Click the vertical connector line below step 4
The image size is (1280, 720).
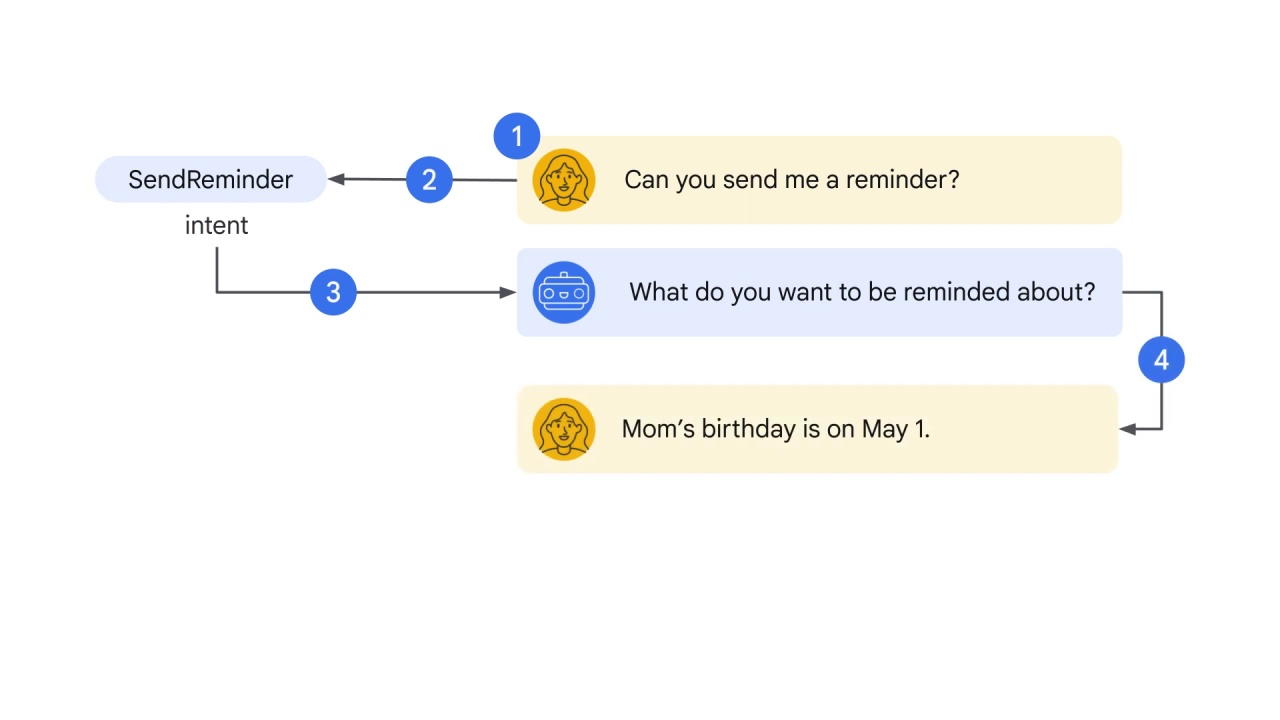click(x=1161, y=406)
